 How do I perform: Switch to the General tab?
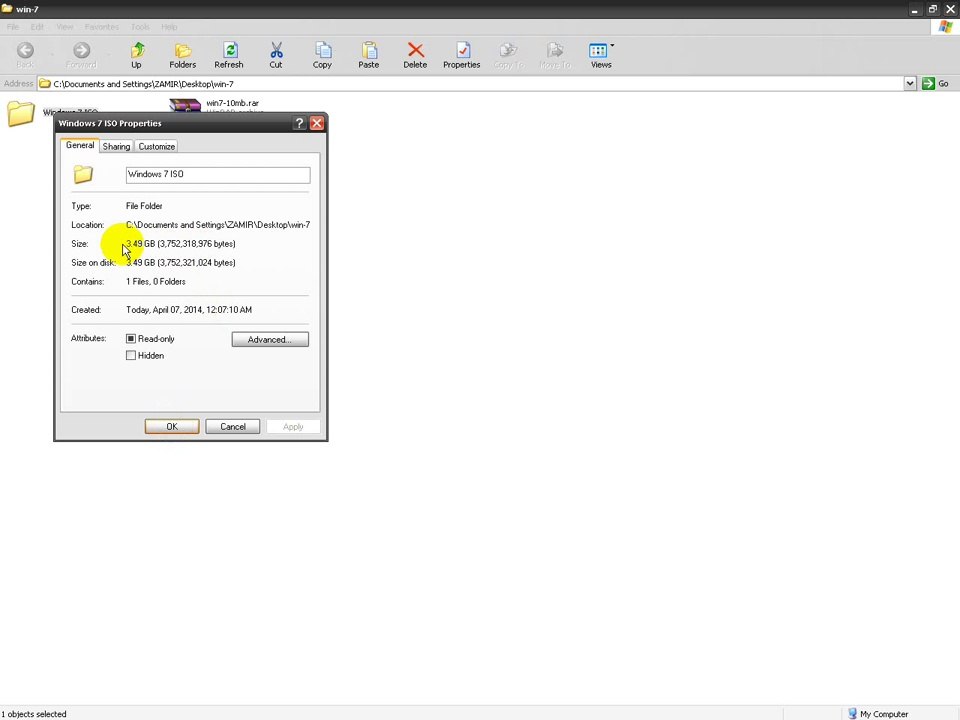80,145
